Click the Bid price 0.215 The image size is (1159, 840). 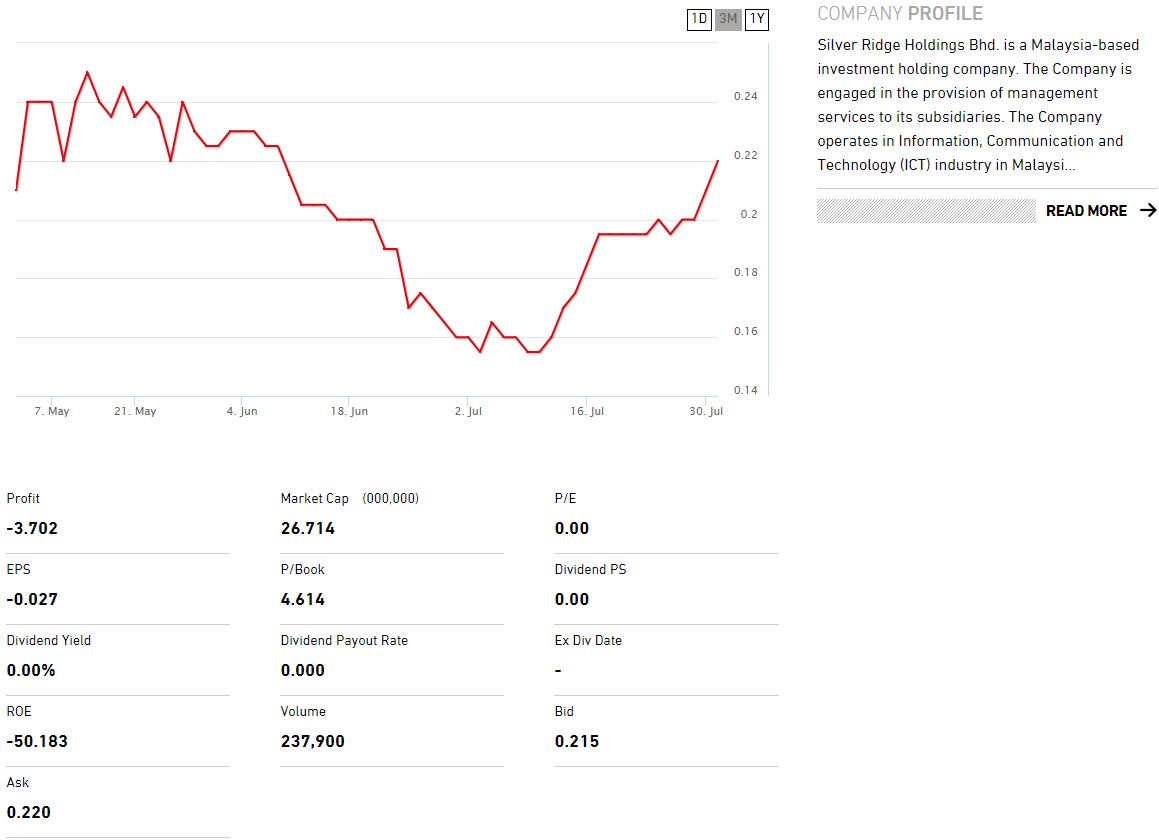pos(577,742)
